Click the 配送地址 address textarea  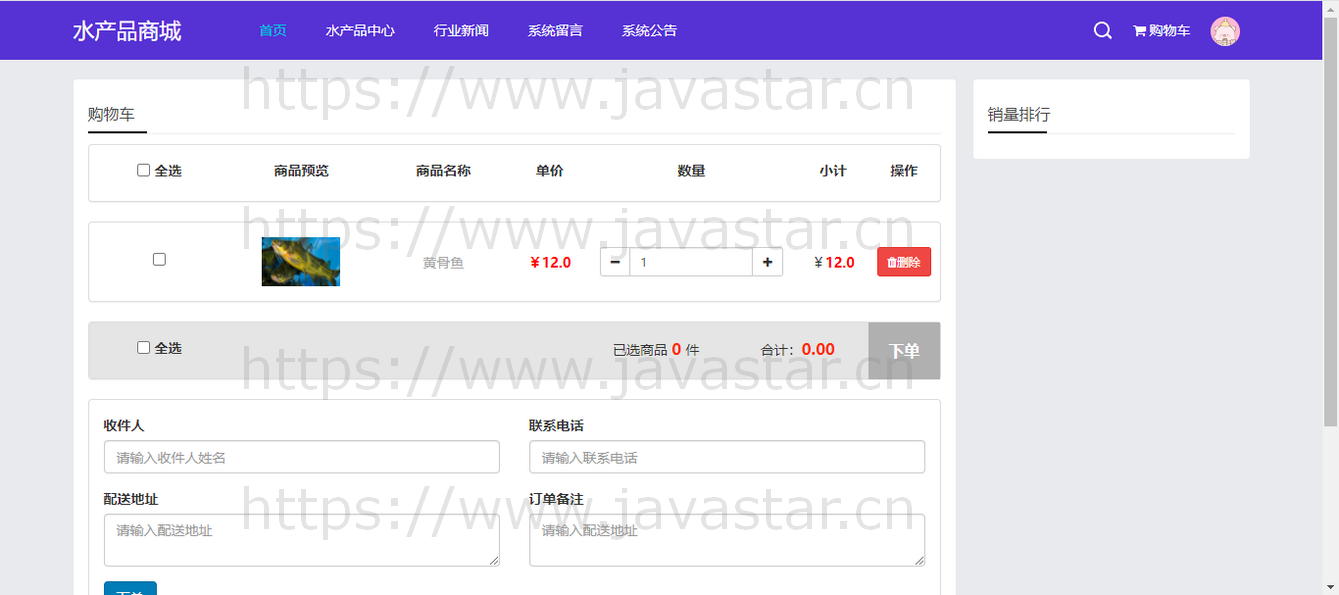(301, 540)
